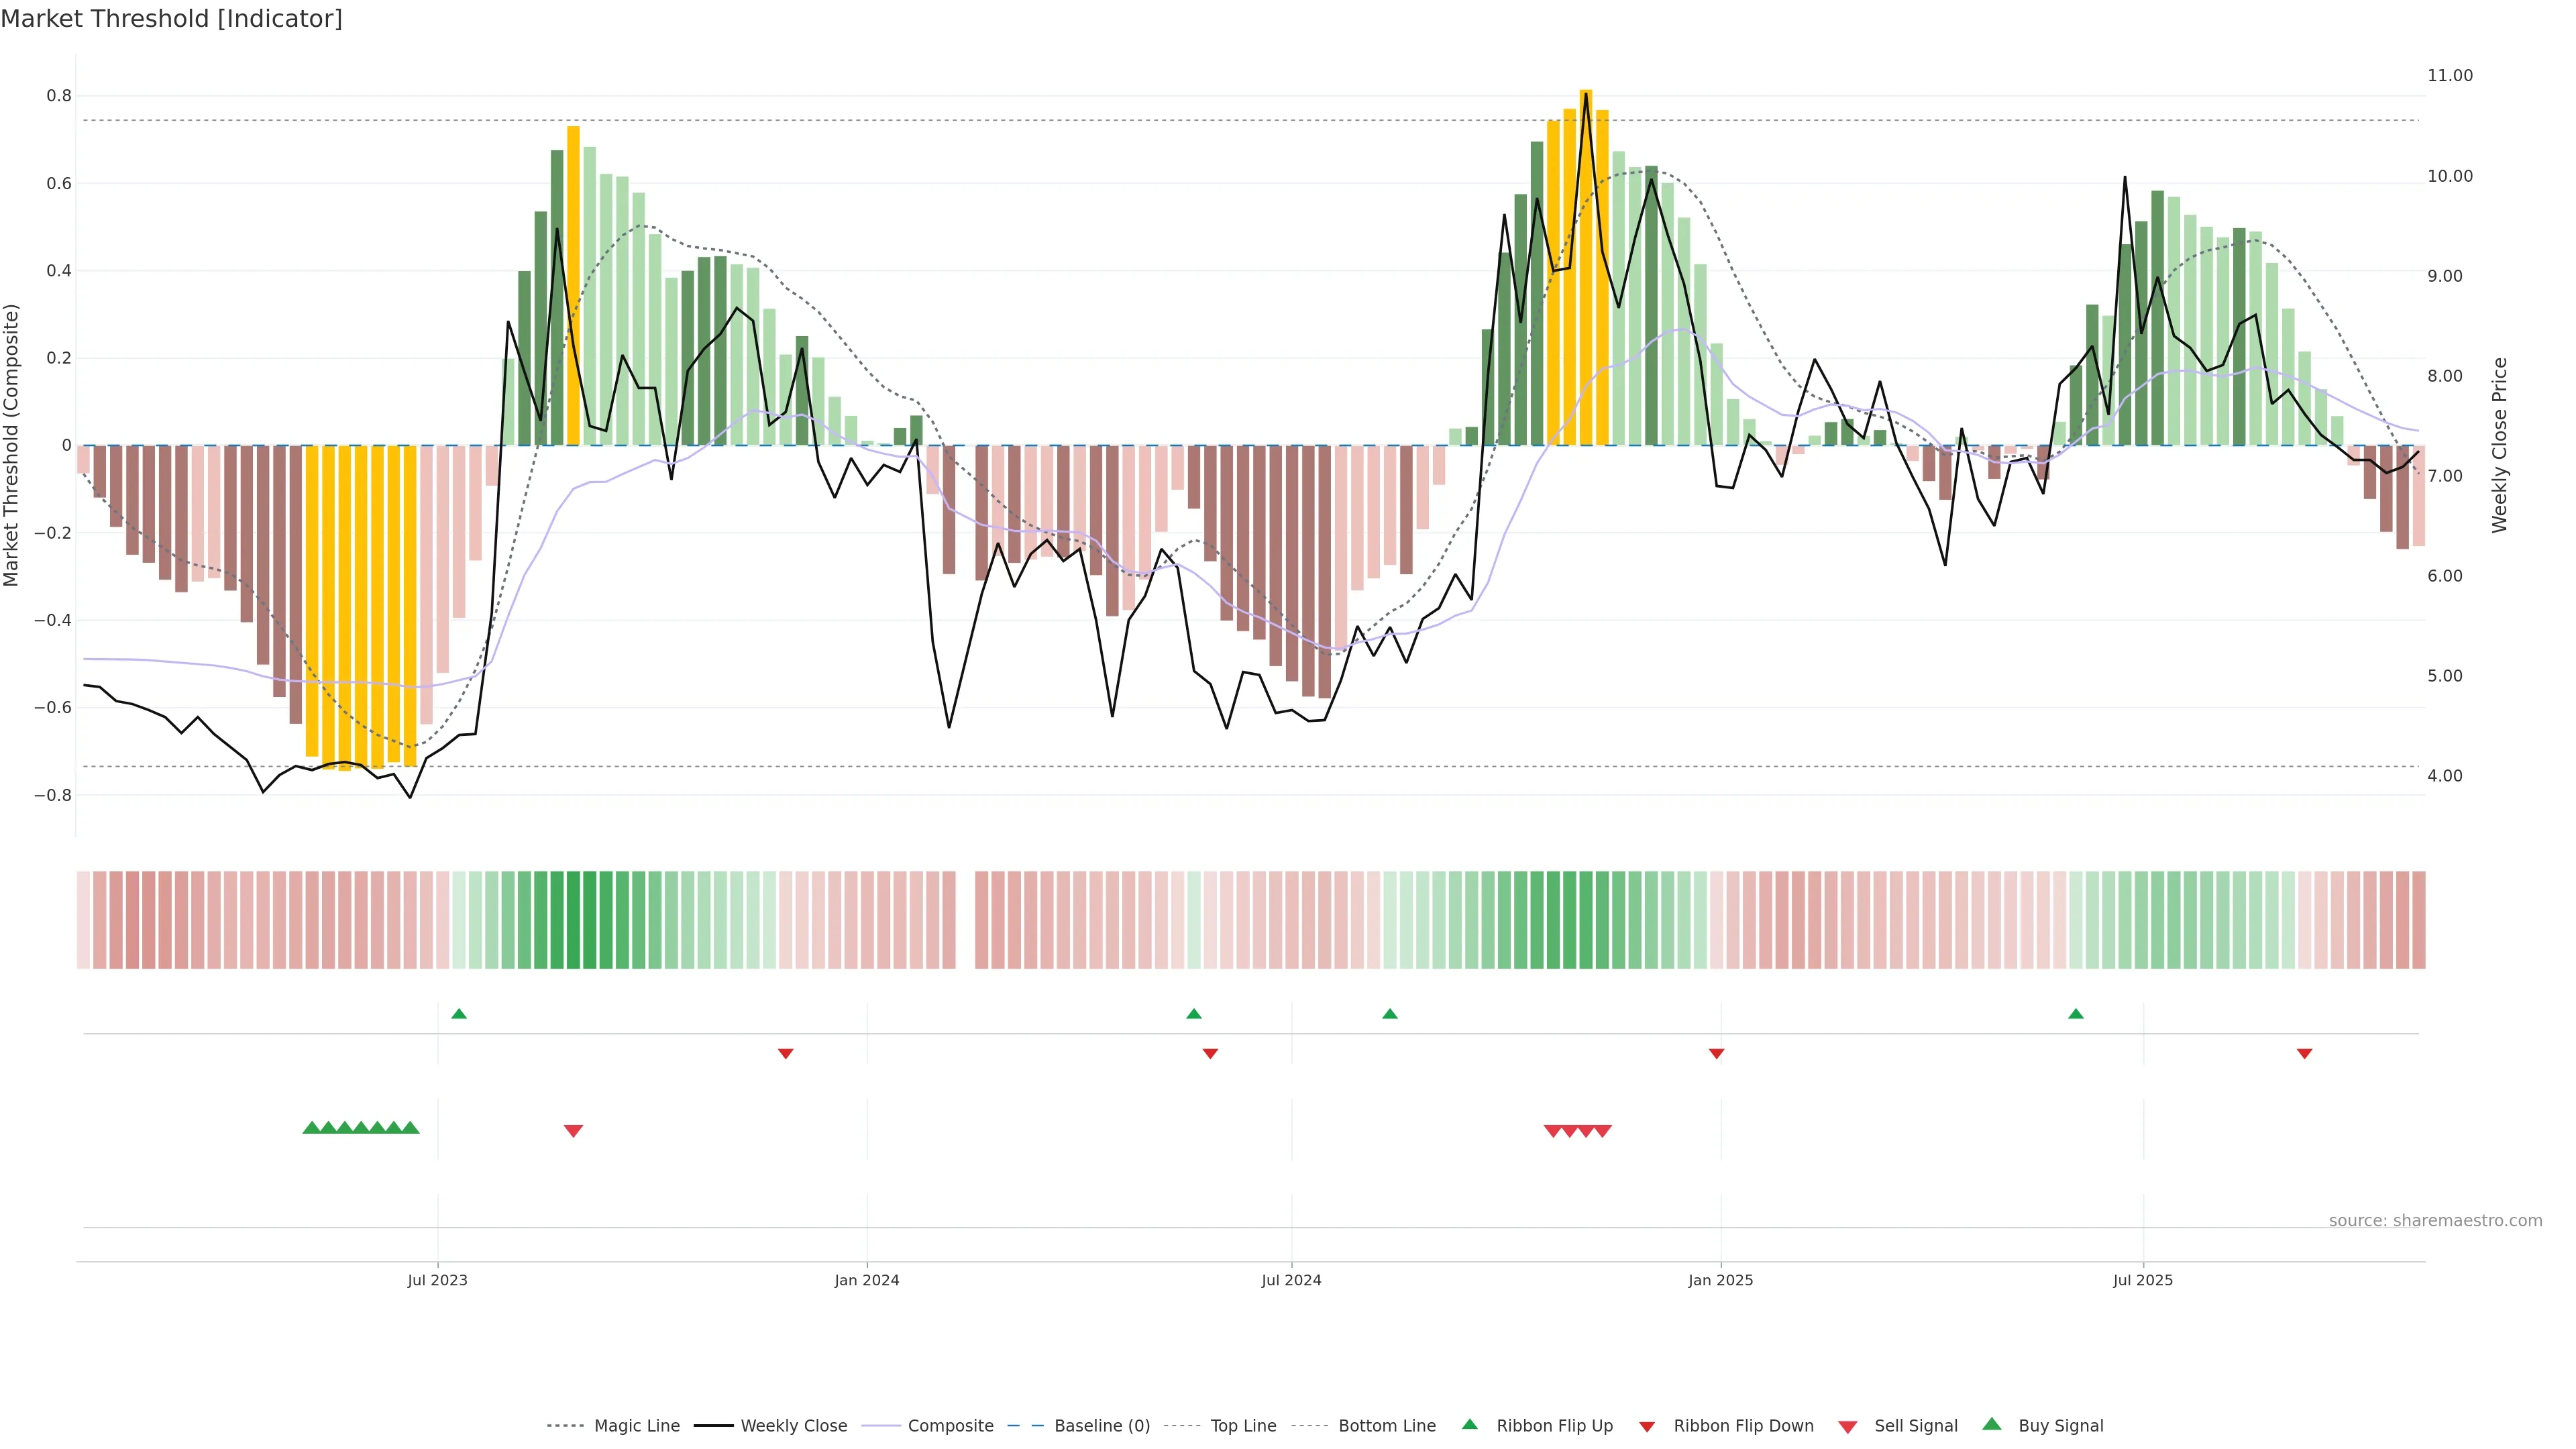
Task: Click the Ribbon Flip Up legend triangle
Action: pos(1469,1424)
